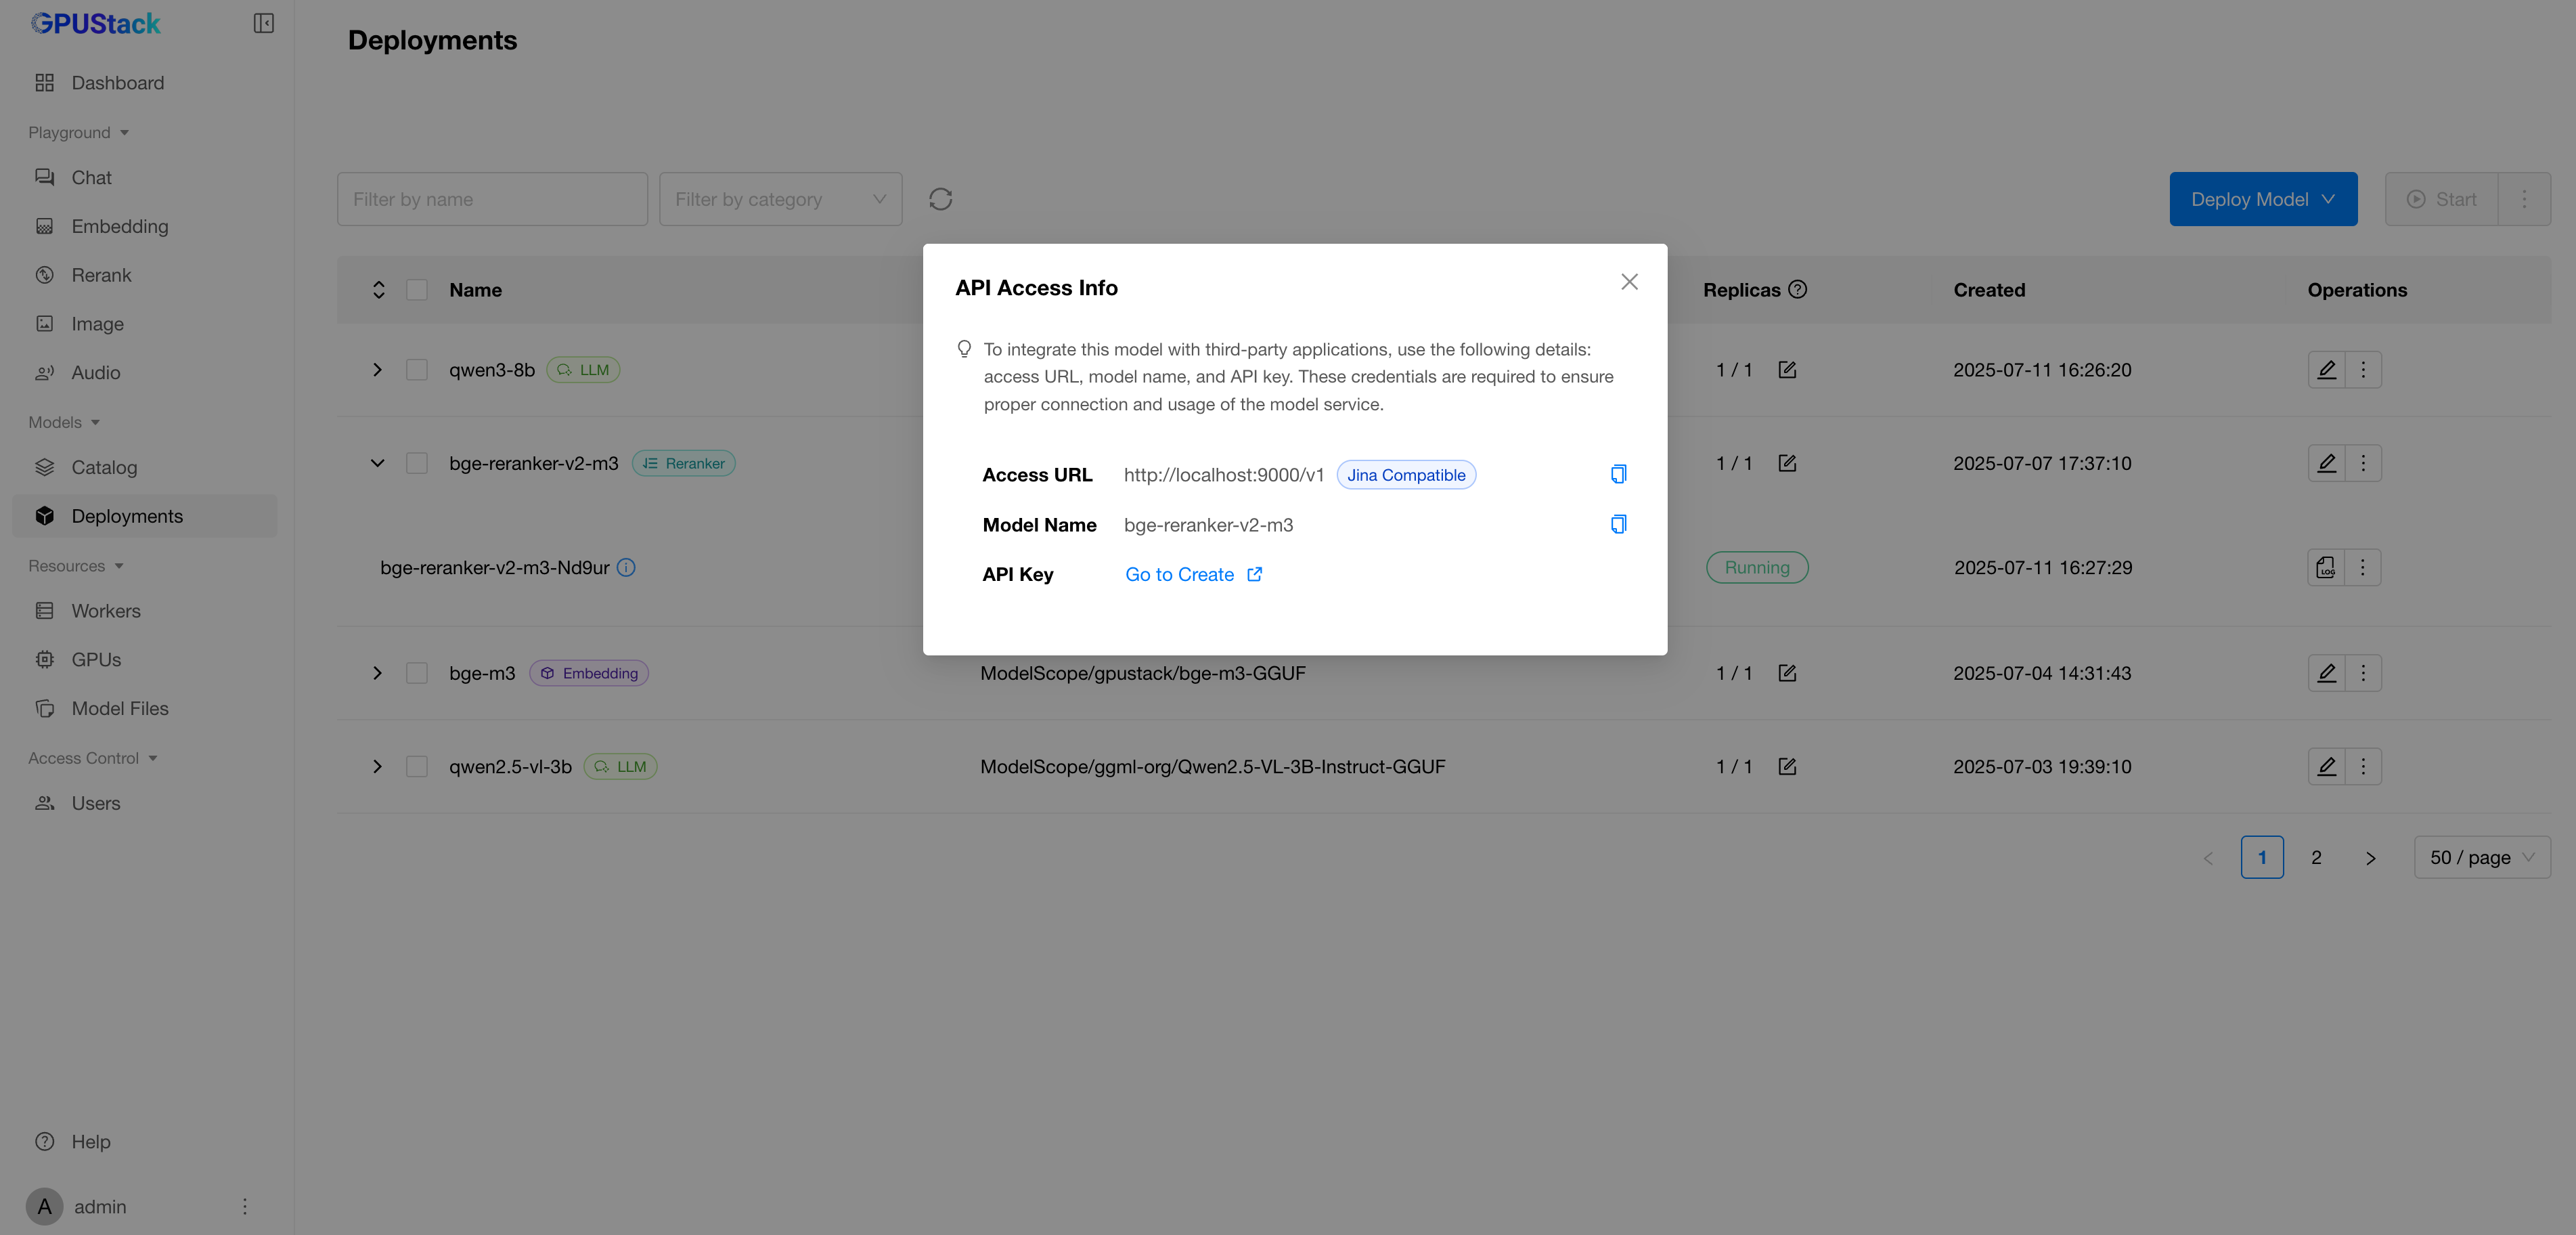Go to the Catalog menu item

(104, 467)
